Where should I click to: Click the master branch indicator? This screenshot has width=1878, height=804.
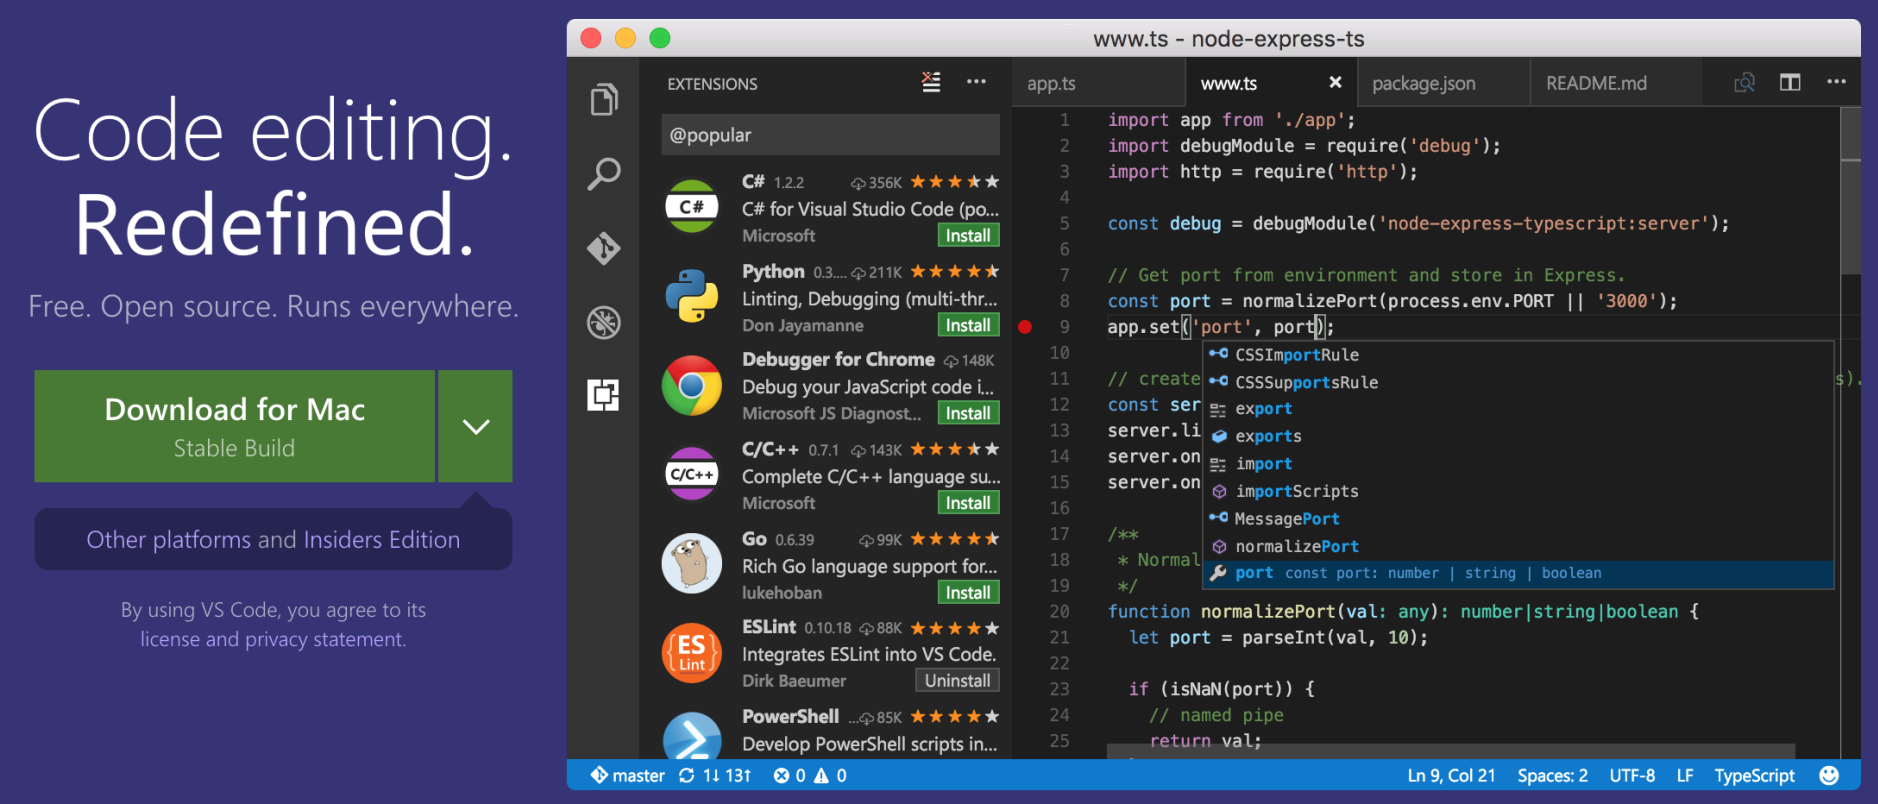(x=627, y=775)
